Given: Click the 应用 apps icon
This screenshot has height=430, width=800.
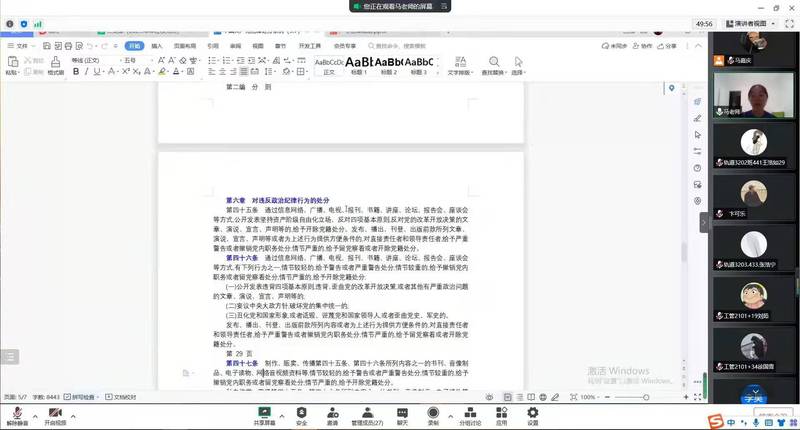Looking at the screenshot, I should pyautogui.click(x=502, y=411).
